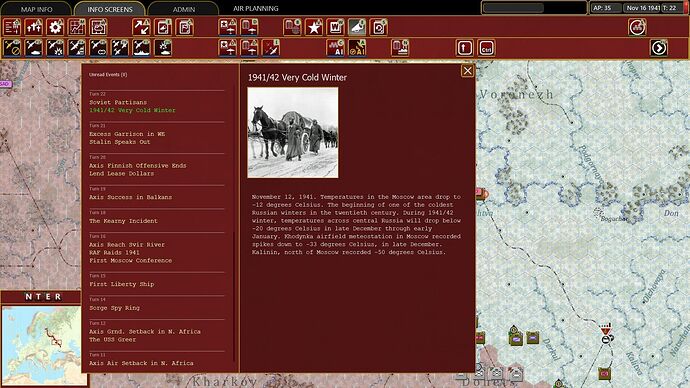This screenshot has height=388, width=690.
Task: Open the ADMIN tab
Action: 184,9
